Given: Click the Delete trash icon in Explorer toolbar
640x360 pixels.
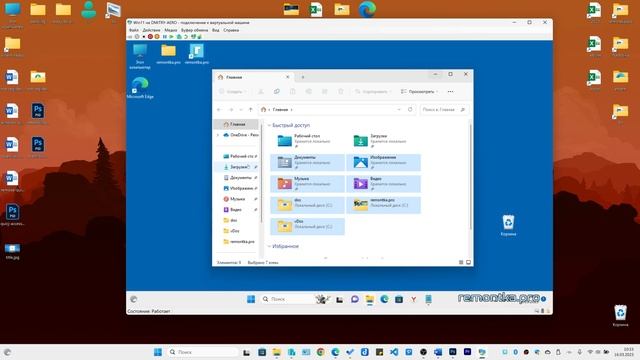Looking at the screenshot, I should (x=341, y=92).
